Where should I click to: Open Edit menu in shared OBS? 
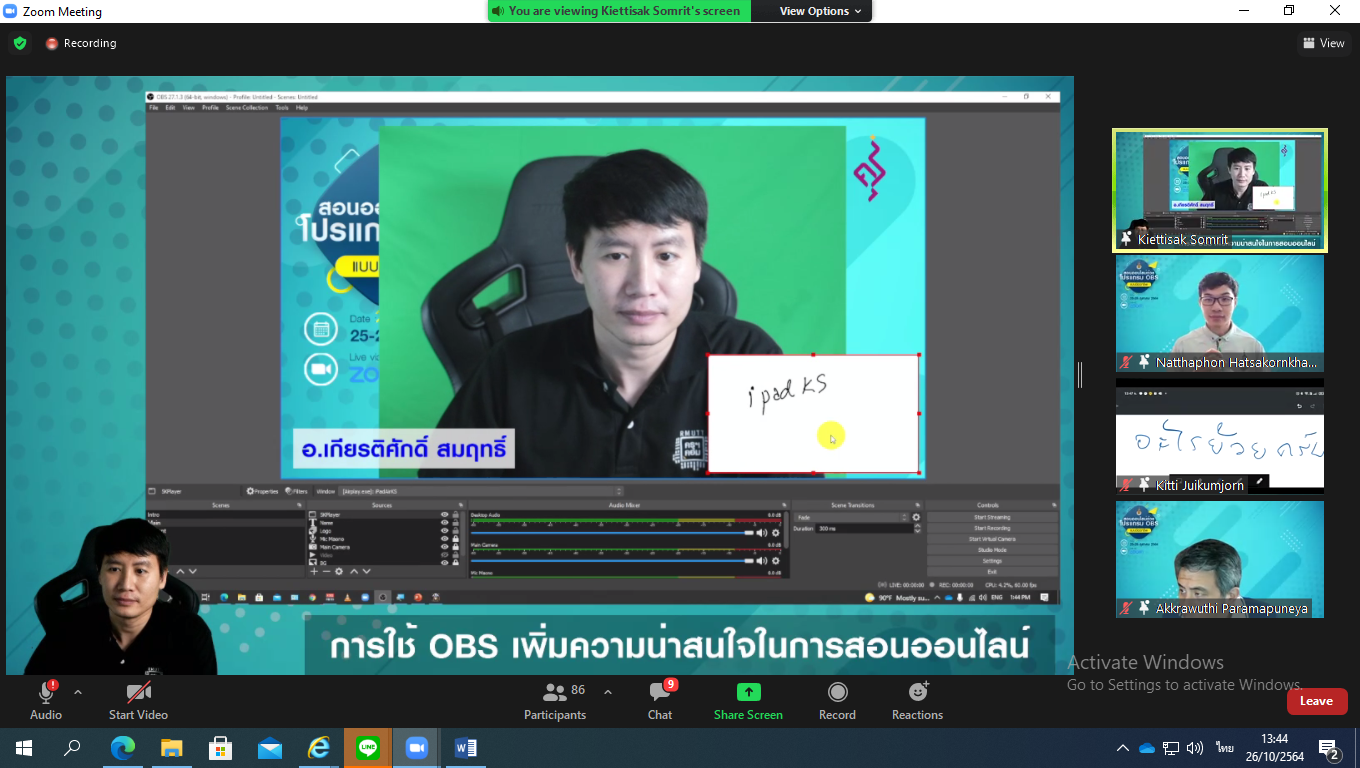point(170,107)
